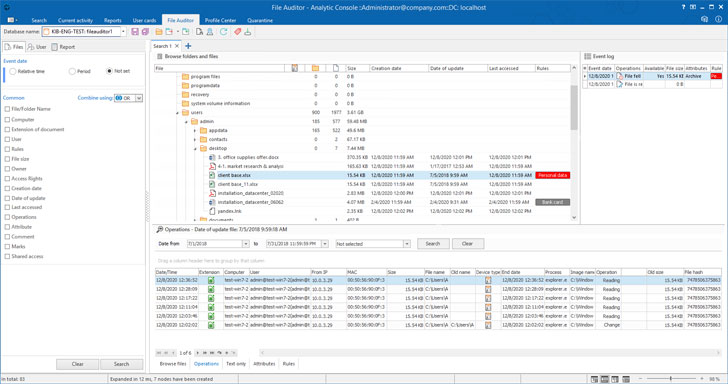Select the client base_11.xlsx file row
The image size is (728, 384).
[362, 184]
